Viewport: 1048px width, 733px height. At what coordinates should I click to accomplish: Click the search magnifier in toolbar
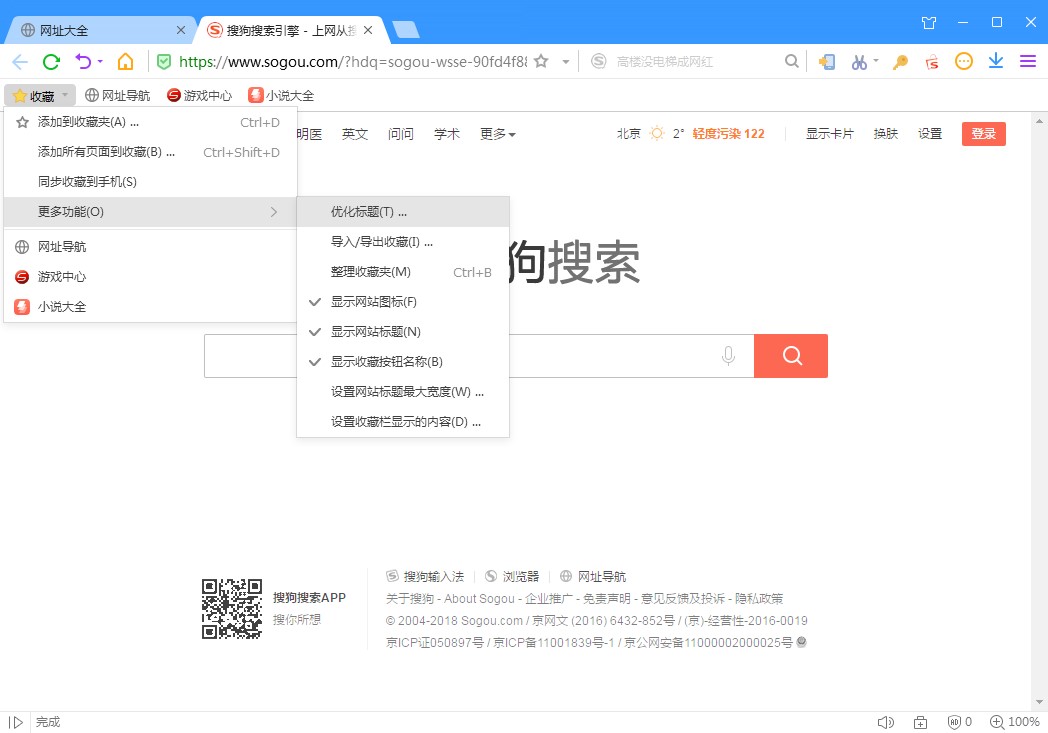791,61
